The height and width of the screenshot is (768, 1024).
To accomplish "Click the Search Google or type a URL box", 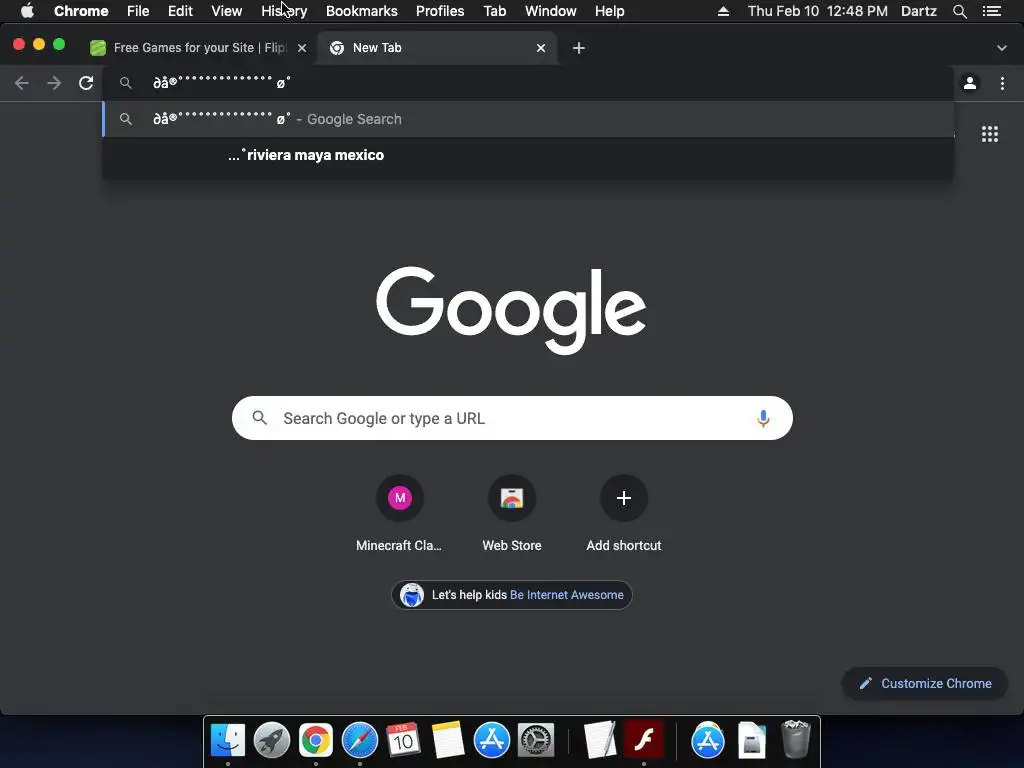I will 512,418.
